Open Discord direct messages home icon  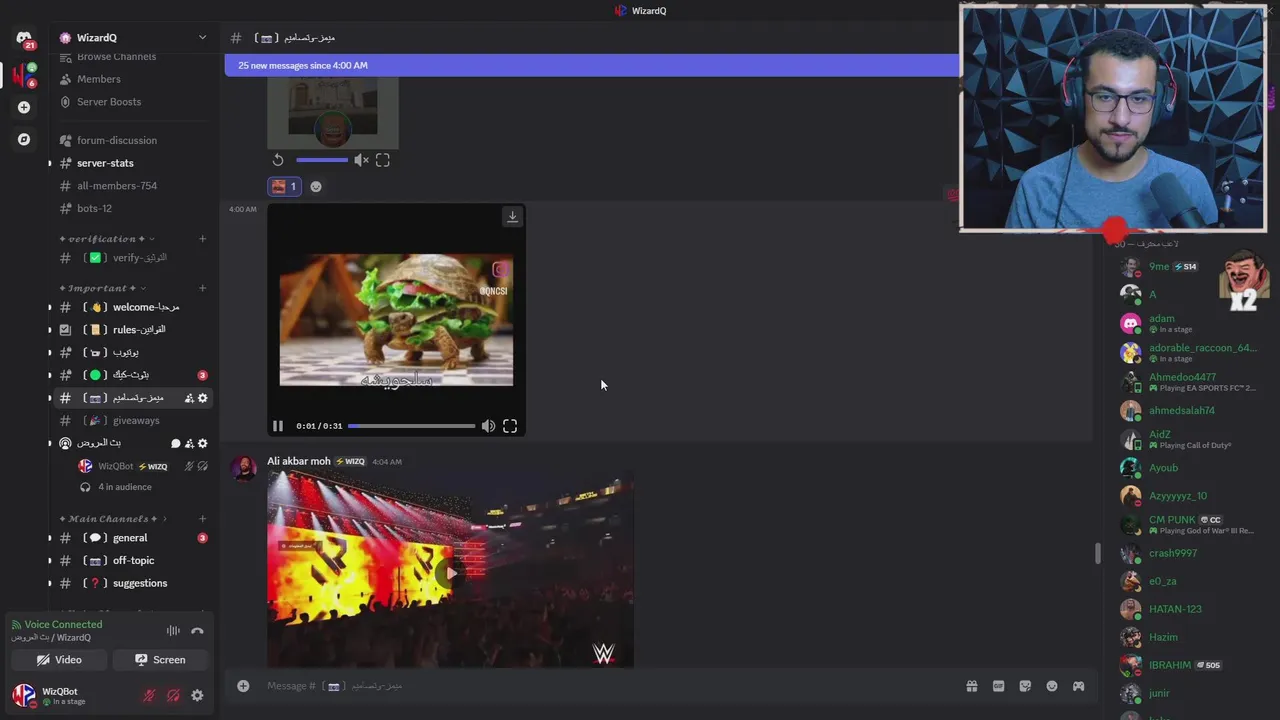tap(23, 39)
